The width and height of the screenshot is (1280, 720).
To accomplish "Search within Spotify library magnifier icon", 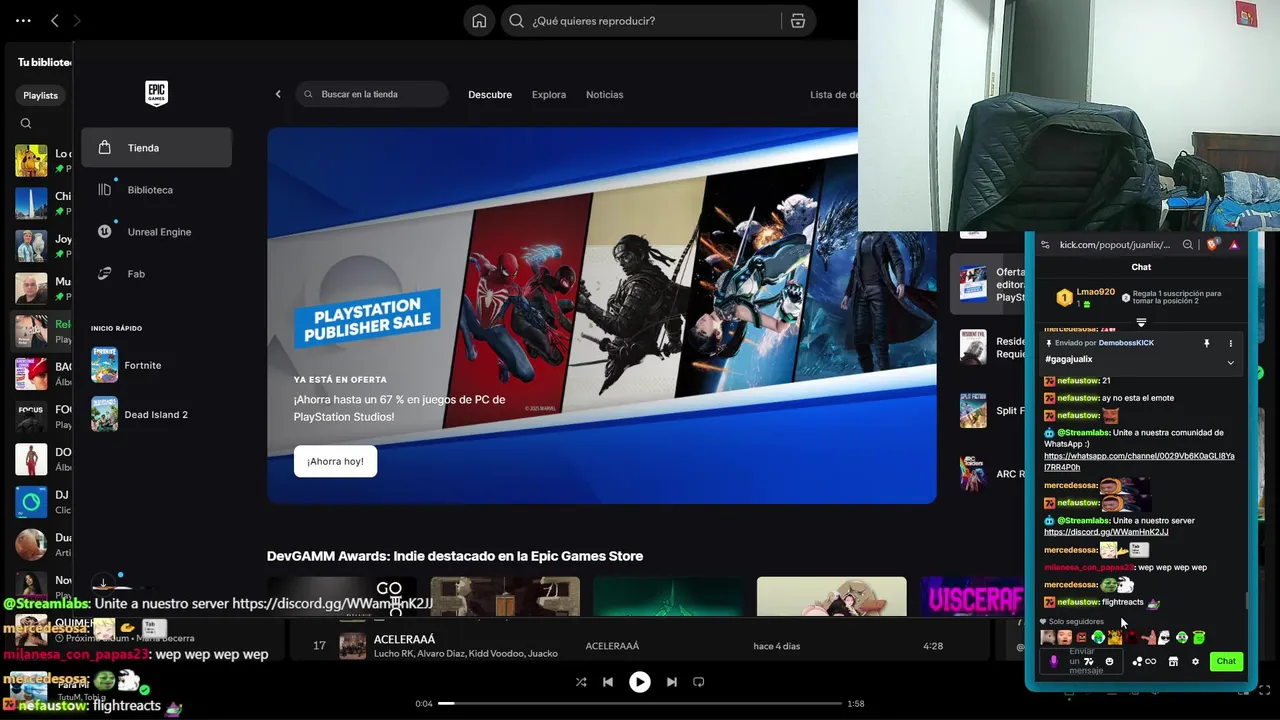I will click(26, 124).
